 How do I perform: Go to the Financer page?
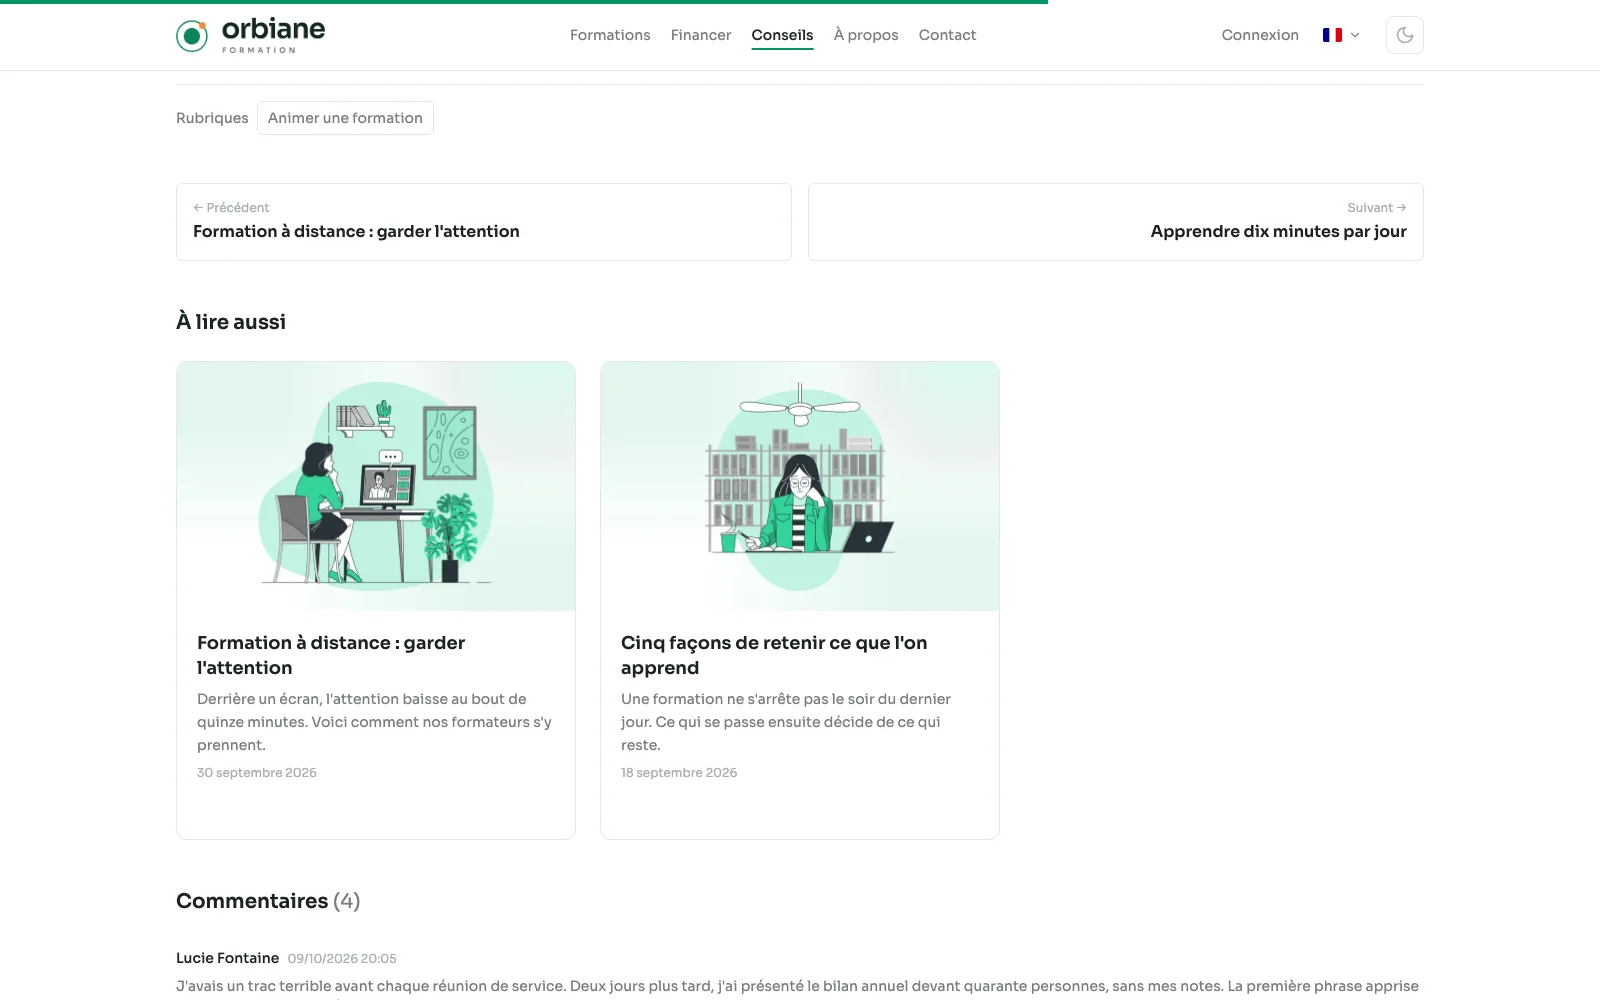pyautogui.click(x=701, y=35)
